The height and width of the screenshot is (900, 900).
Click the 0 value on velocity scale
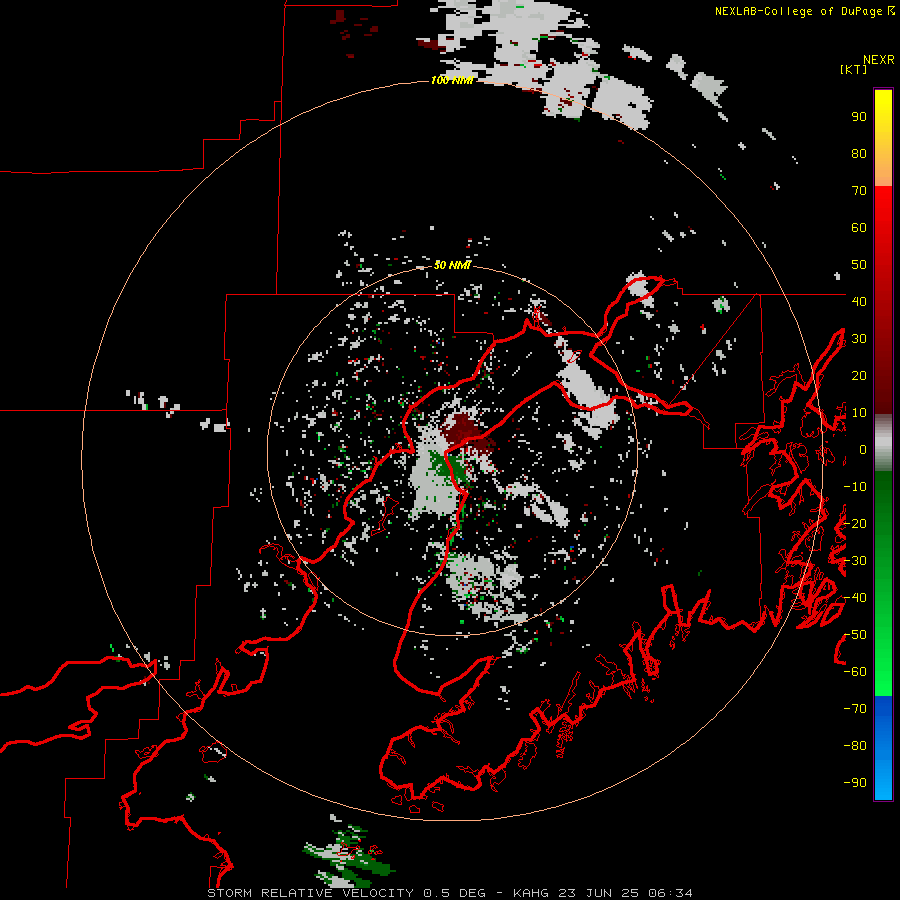point(863,449)
